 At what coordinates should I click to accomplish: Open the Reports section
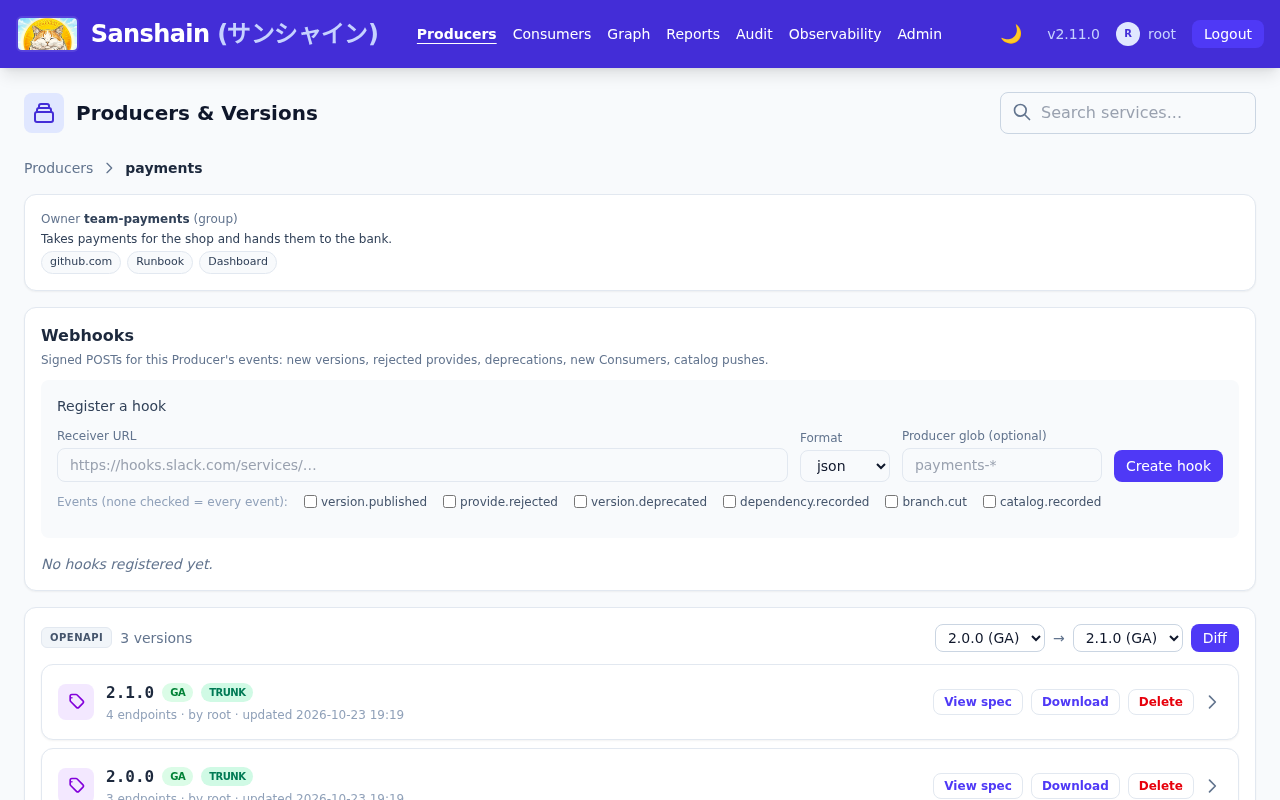point(693,34)
